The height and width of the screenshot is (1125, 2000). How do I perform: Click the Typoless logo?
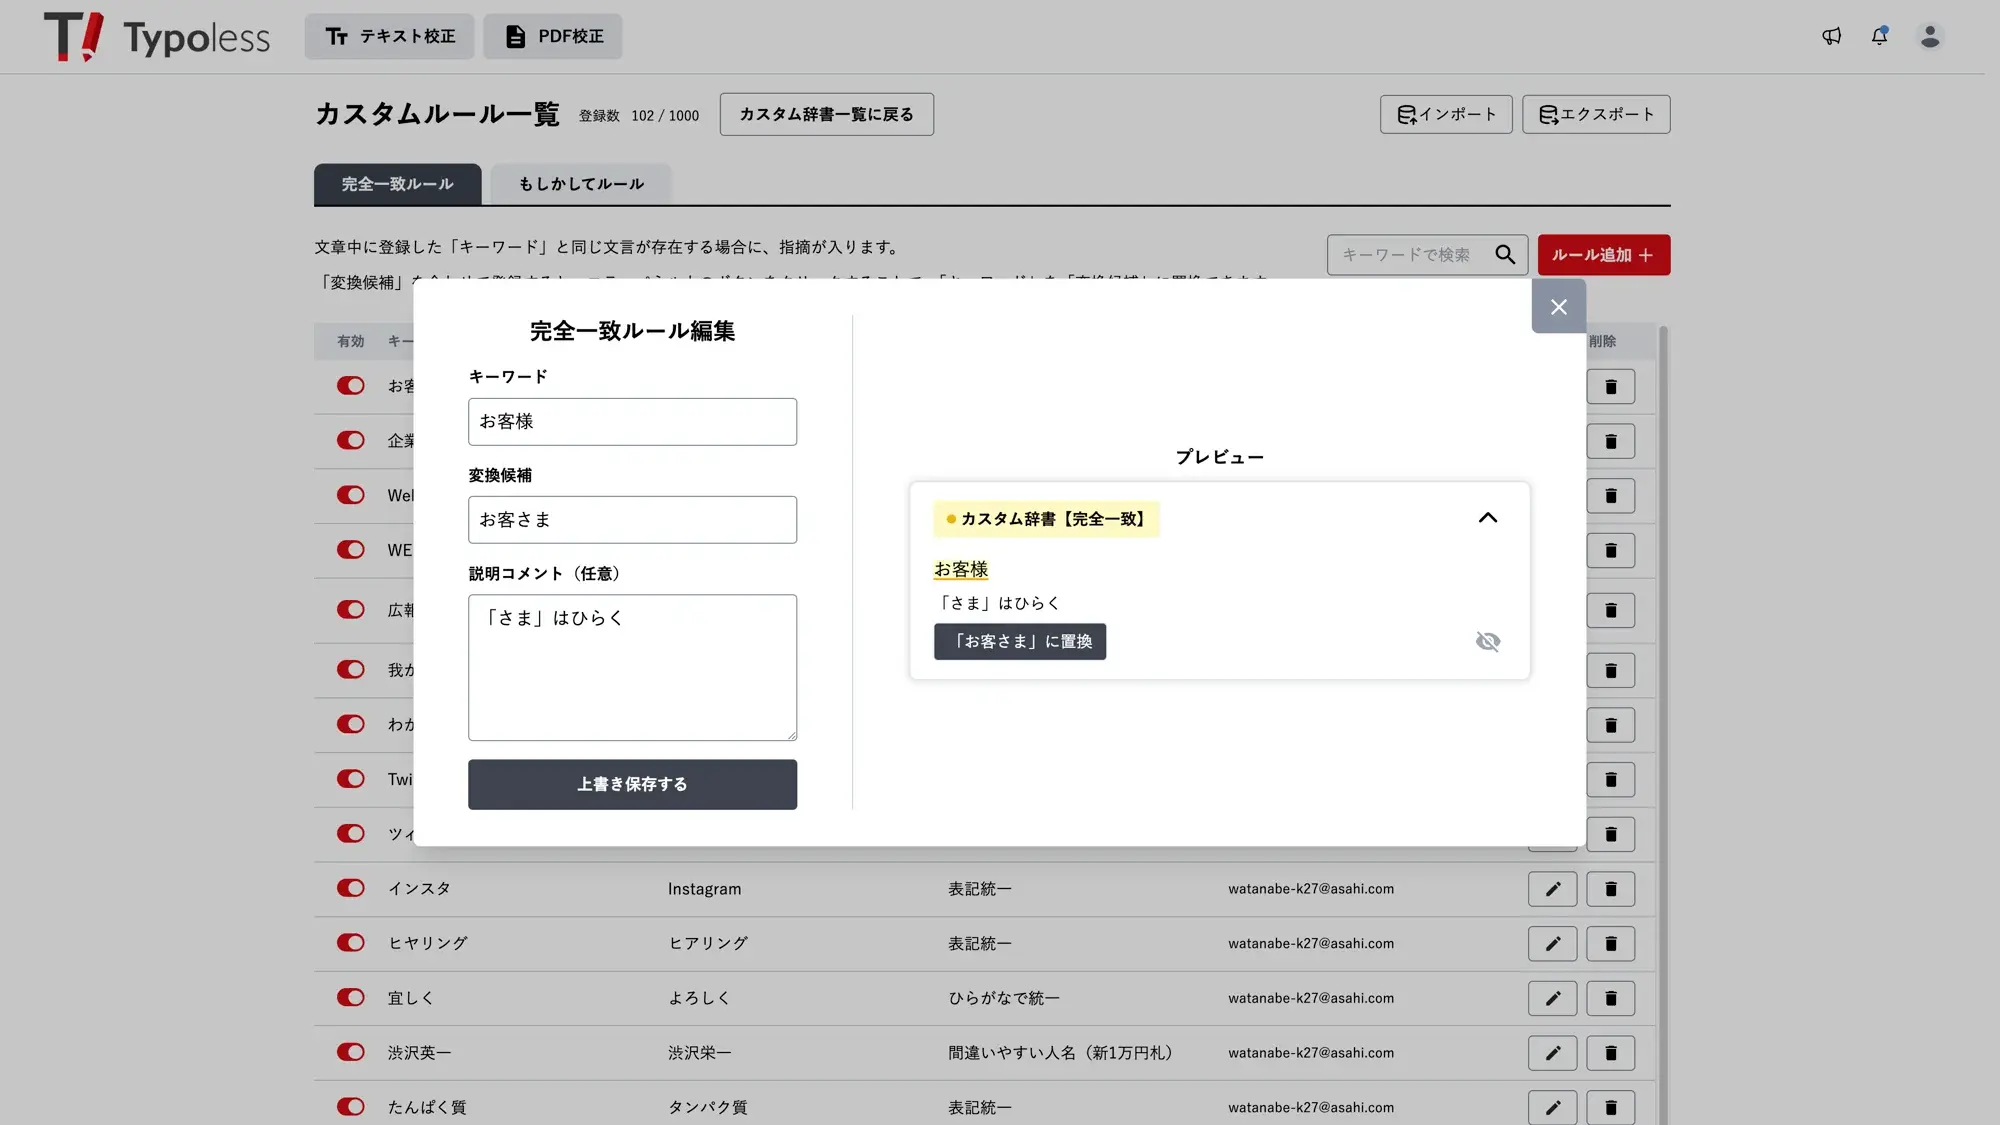coord(157,37)
